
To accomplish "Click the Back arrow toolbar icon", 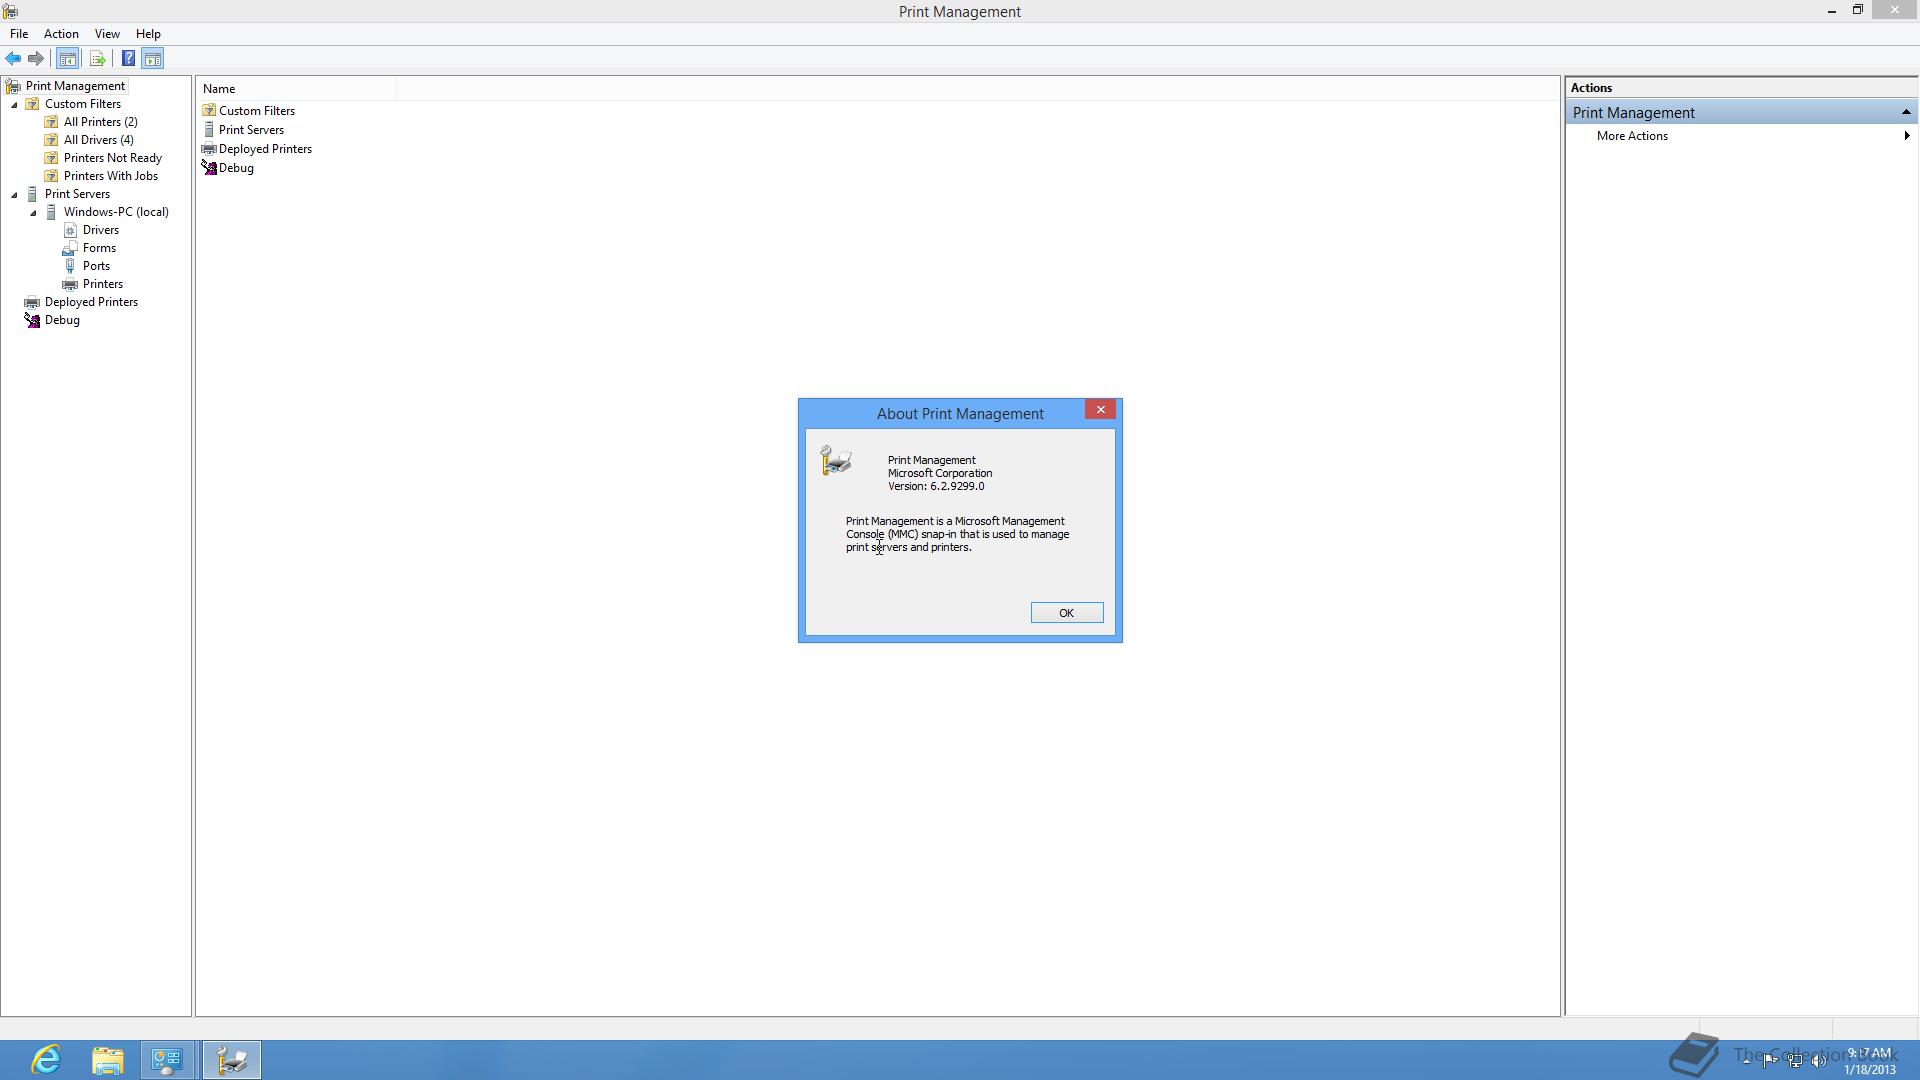I will 13,59.
